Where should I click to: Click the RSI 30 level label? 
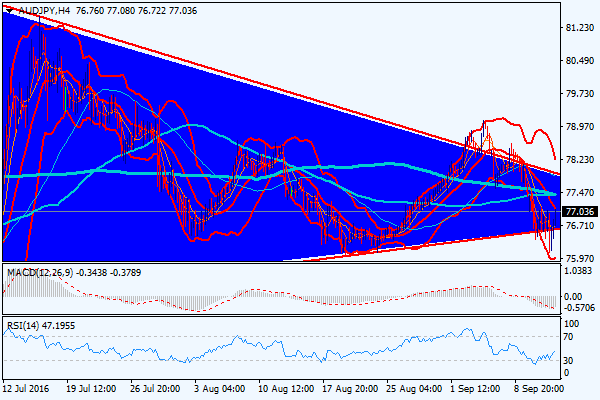click(x=569, y=361)
